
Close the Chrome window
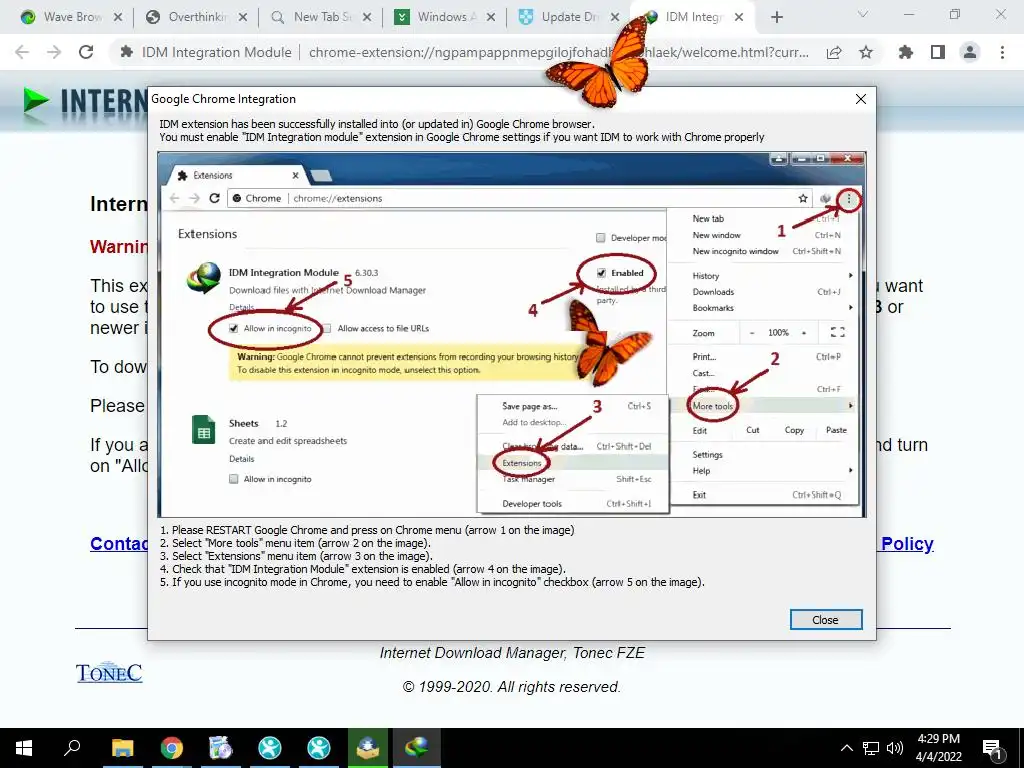pyautogui.click(x=1000, y=14)
